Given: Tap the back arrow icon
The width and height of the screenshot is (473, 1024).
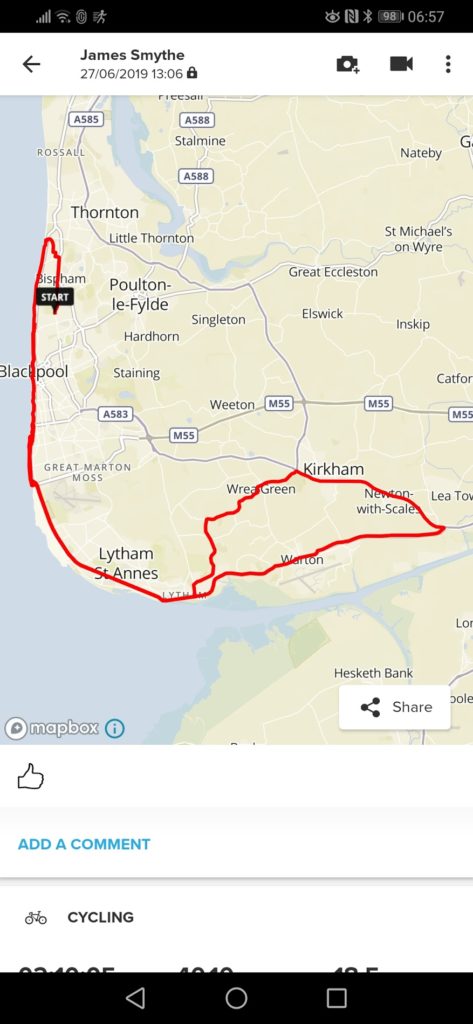Looking at the screenshot, I should pyautogui.click(x=31, y=63).
